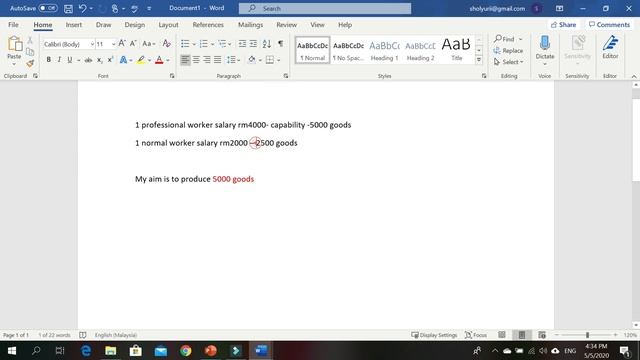Apply the Heading 2 style
The width and height of the screenshot is (640, 360).
coord(420,51)
